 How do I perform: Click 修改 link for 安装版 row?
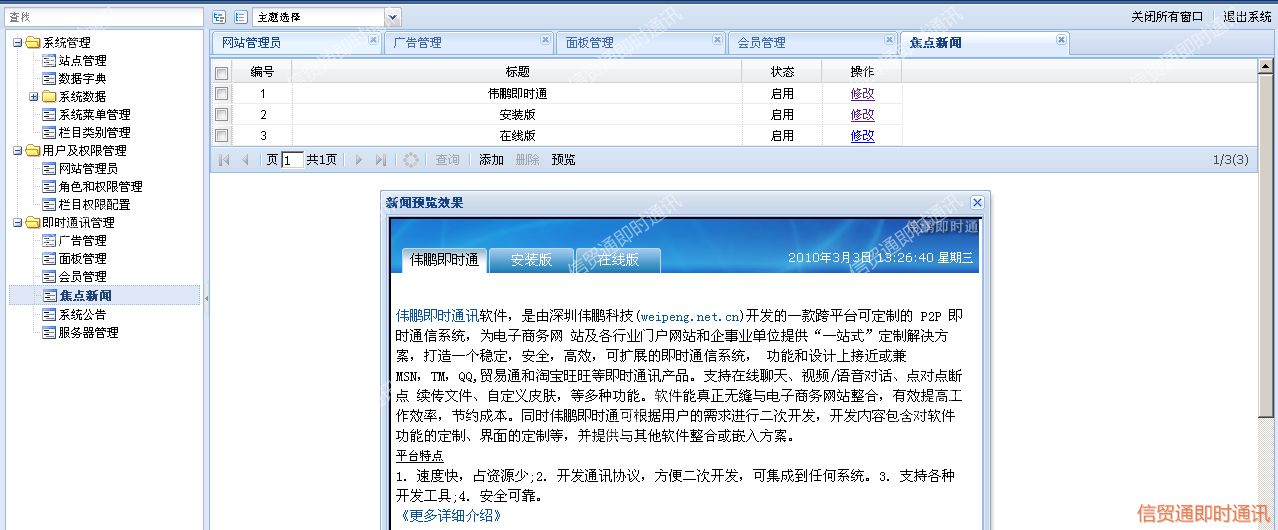pos(862,115)
